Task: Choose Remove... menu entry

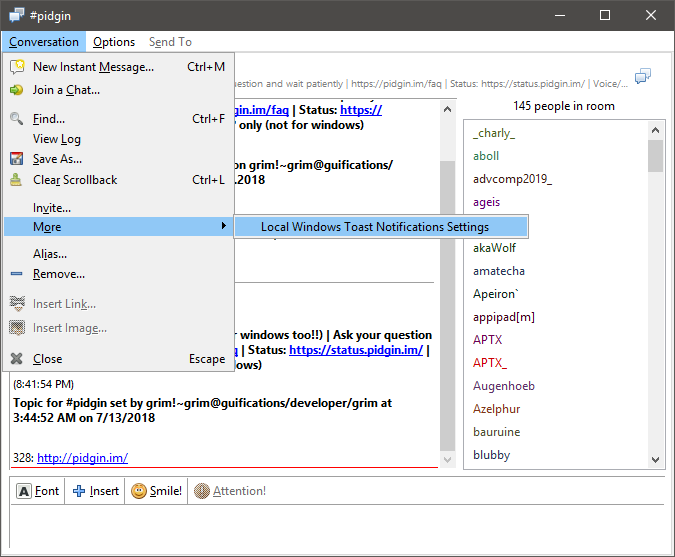Action: click(119, 274)
